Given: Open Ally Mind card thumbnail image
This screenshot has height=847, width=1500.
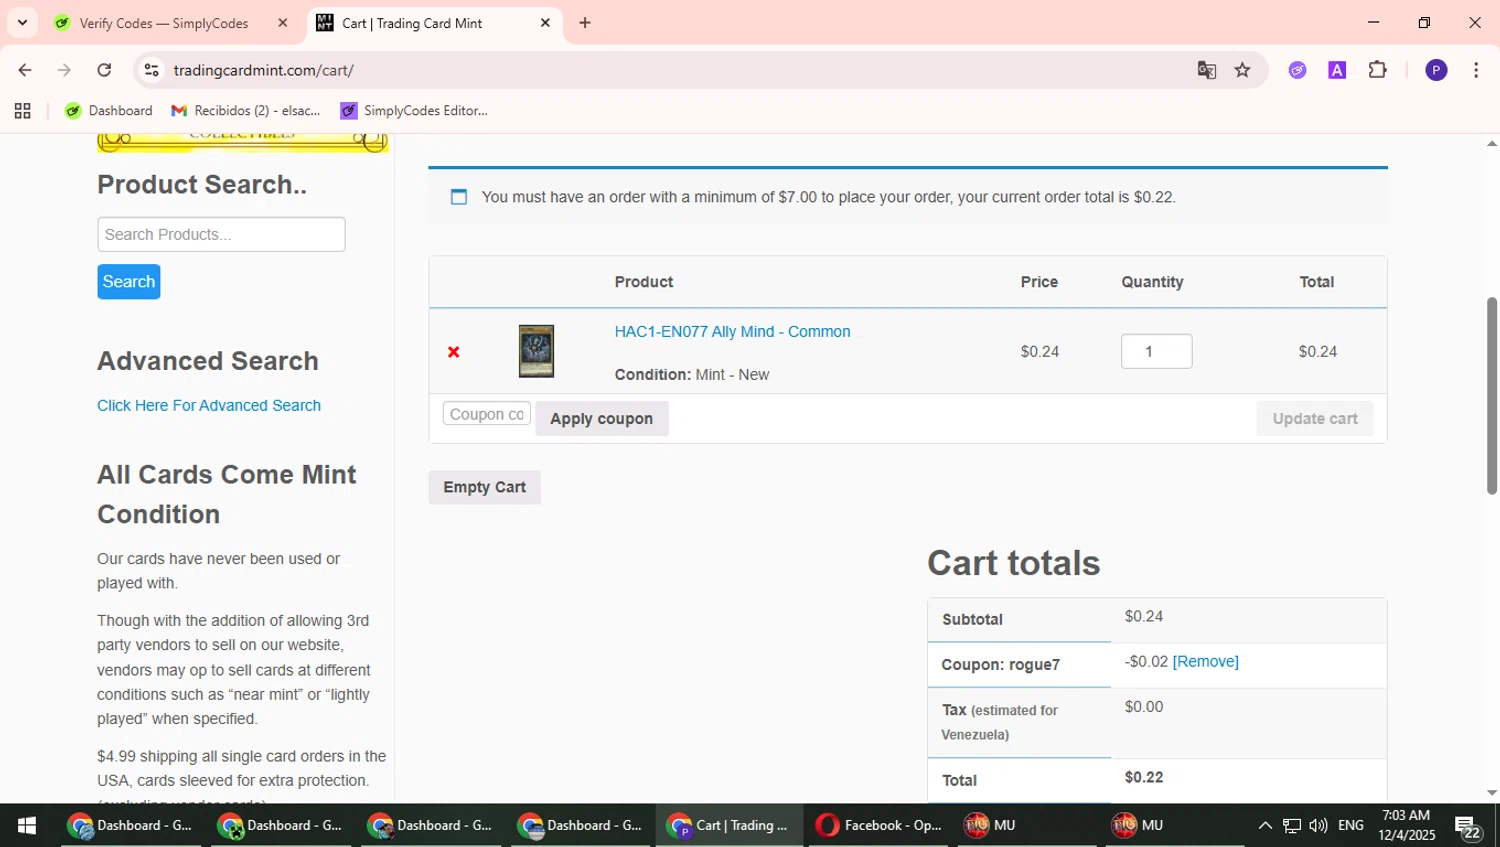Looking at the screenshot, I should point(536,351).
